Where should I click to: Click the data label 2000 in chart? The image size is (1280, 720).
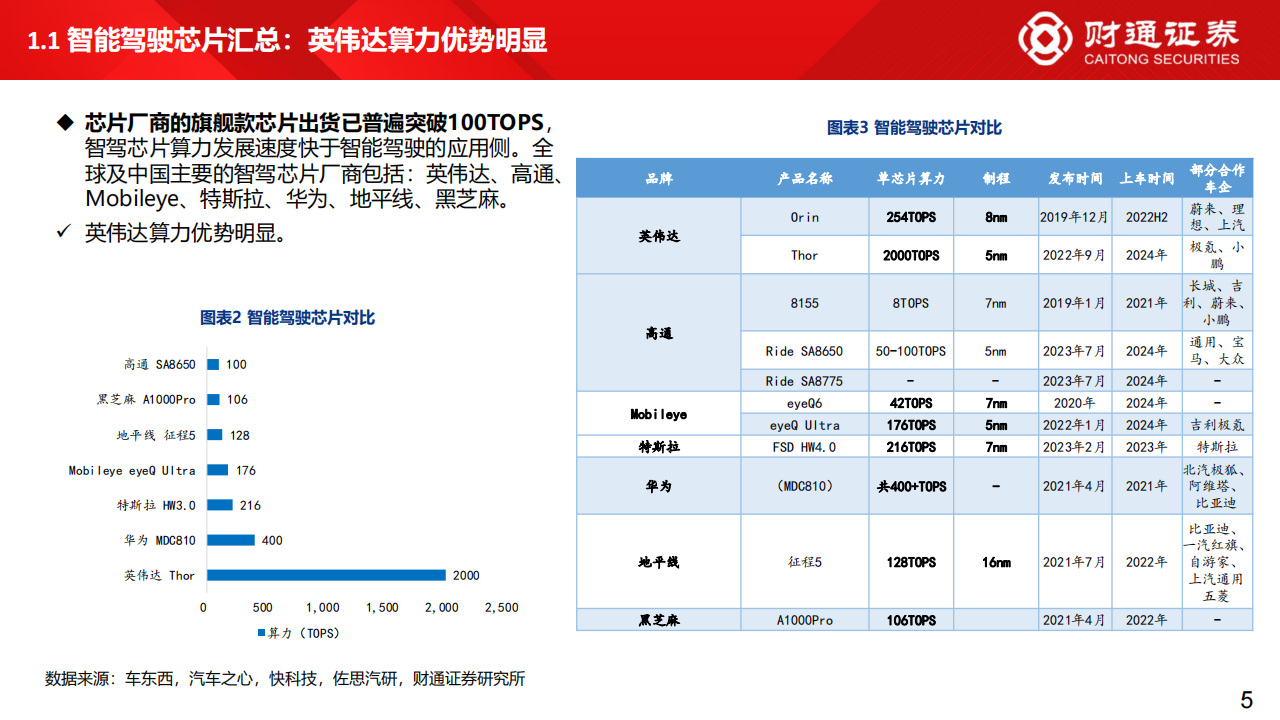tap(466, 575)
